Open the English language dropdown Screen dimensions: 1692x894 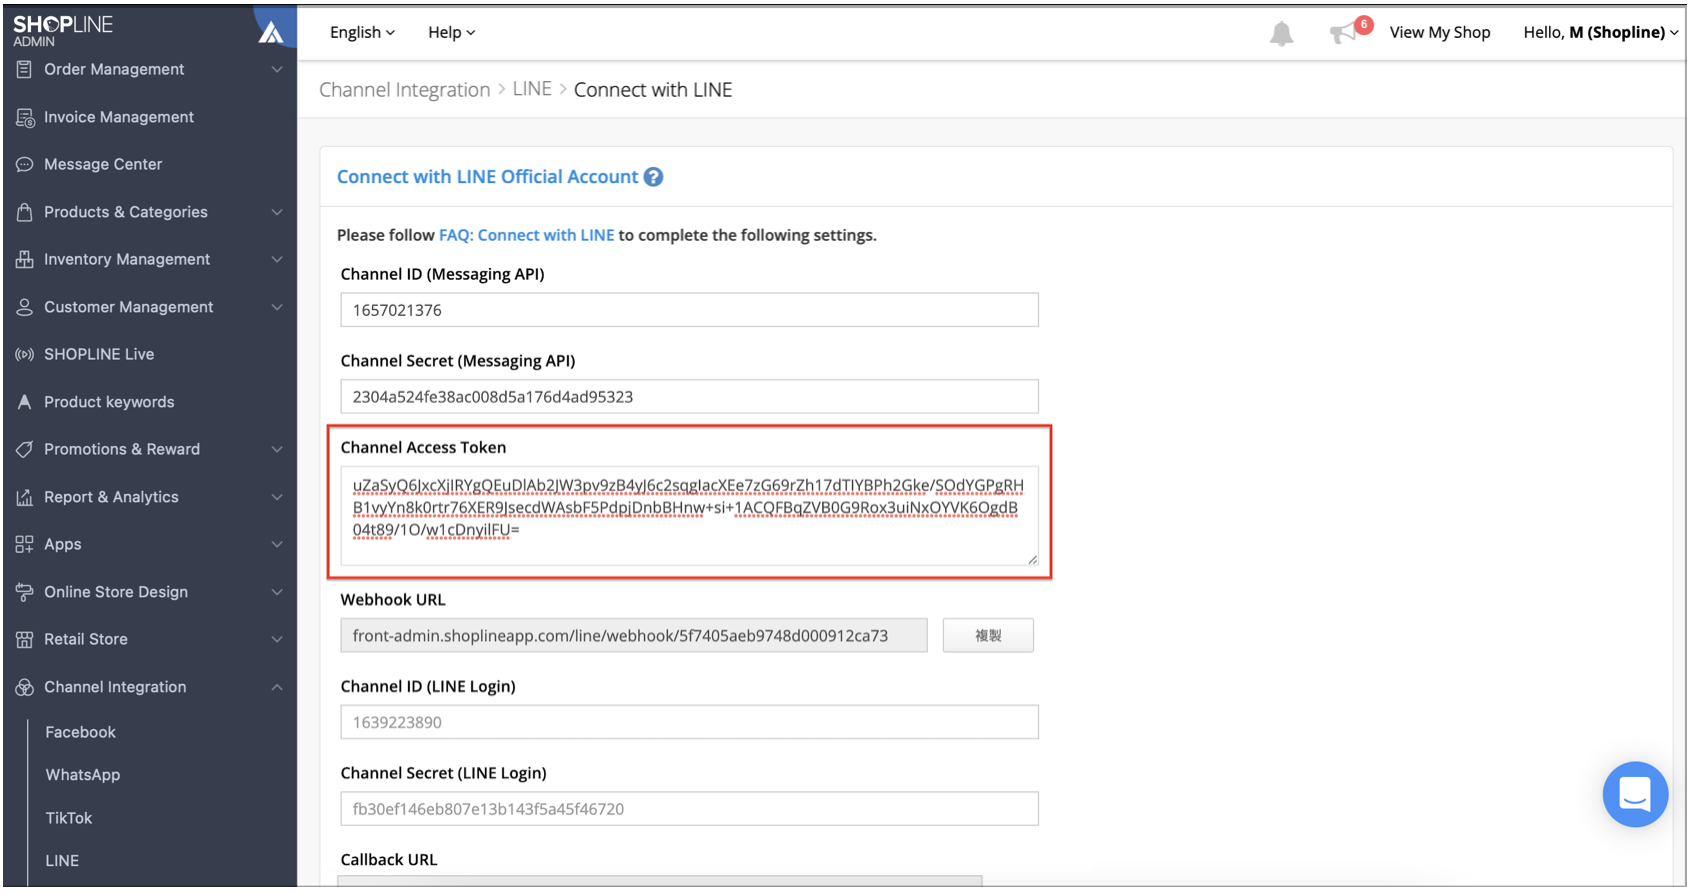tap(362, 32)
